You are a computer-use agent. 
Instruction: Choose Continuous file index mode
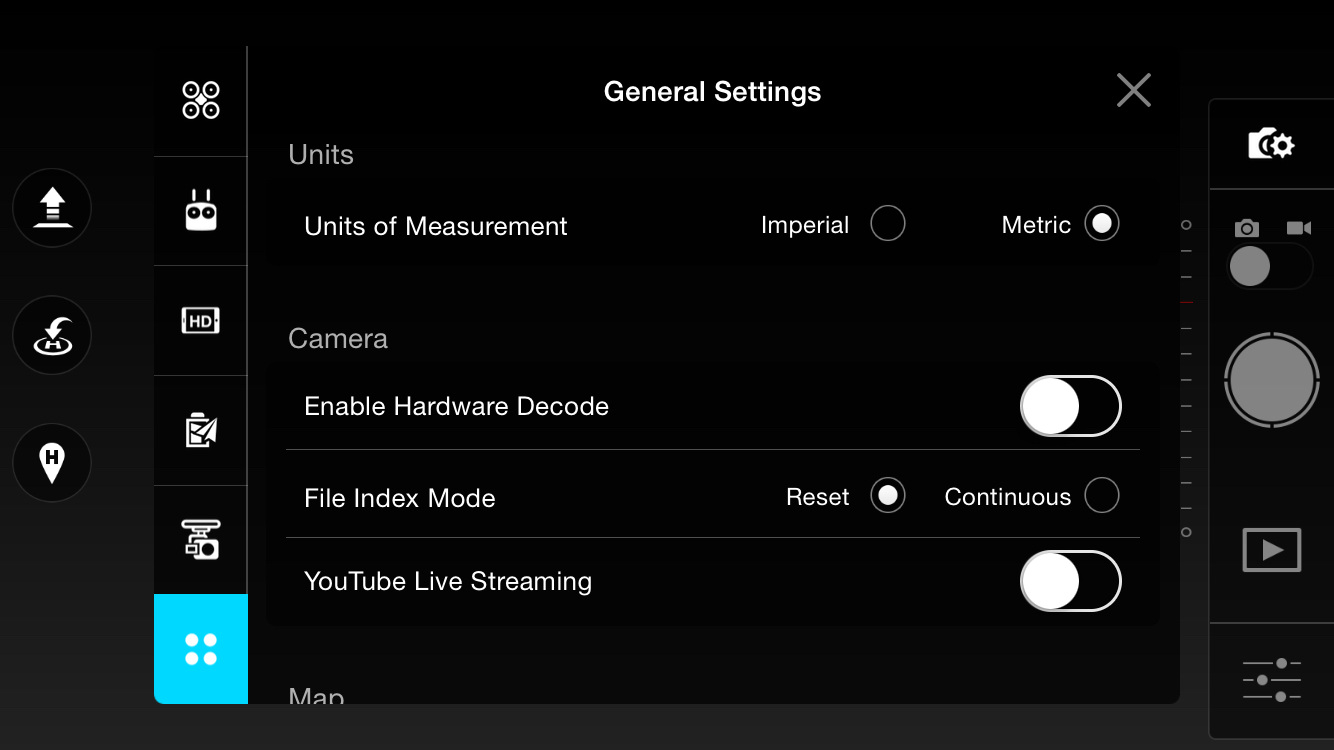[1102, 495]
